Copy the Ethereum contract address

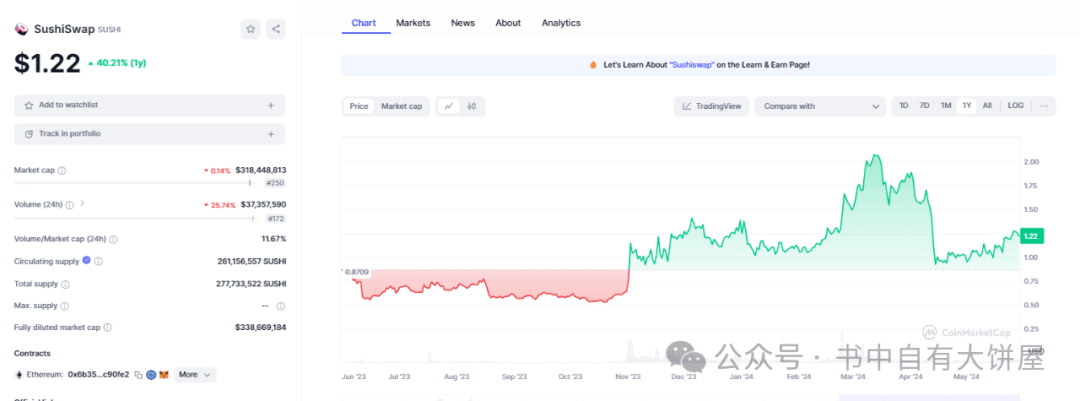tap(138, 375)
